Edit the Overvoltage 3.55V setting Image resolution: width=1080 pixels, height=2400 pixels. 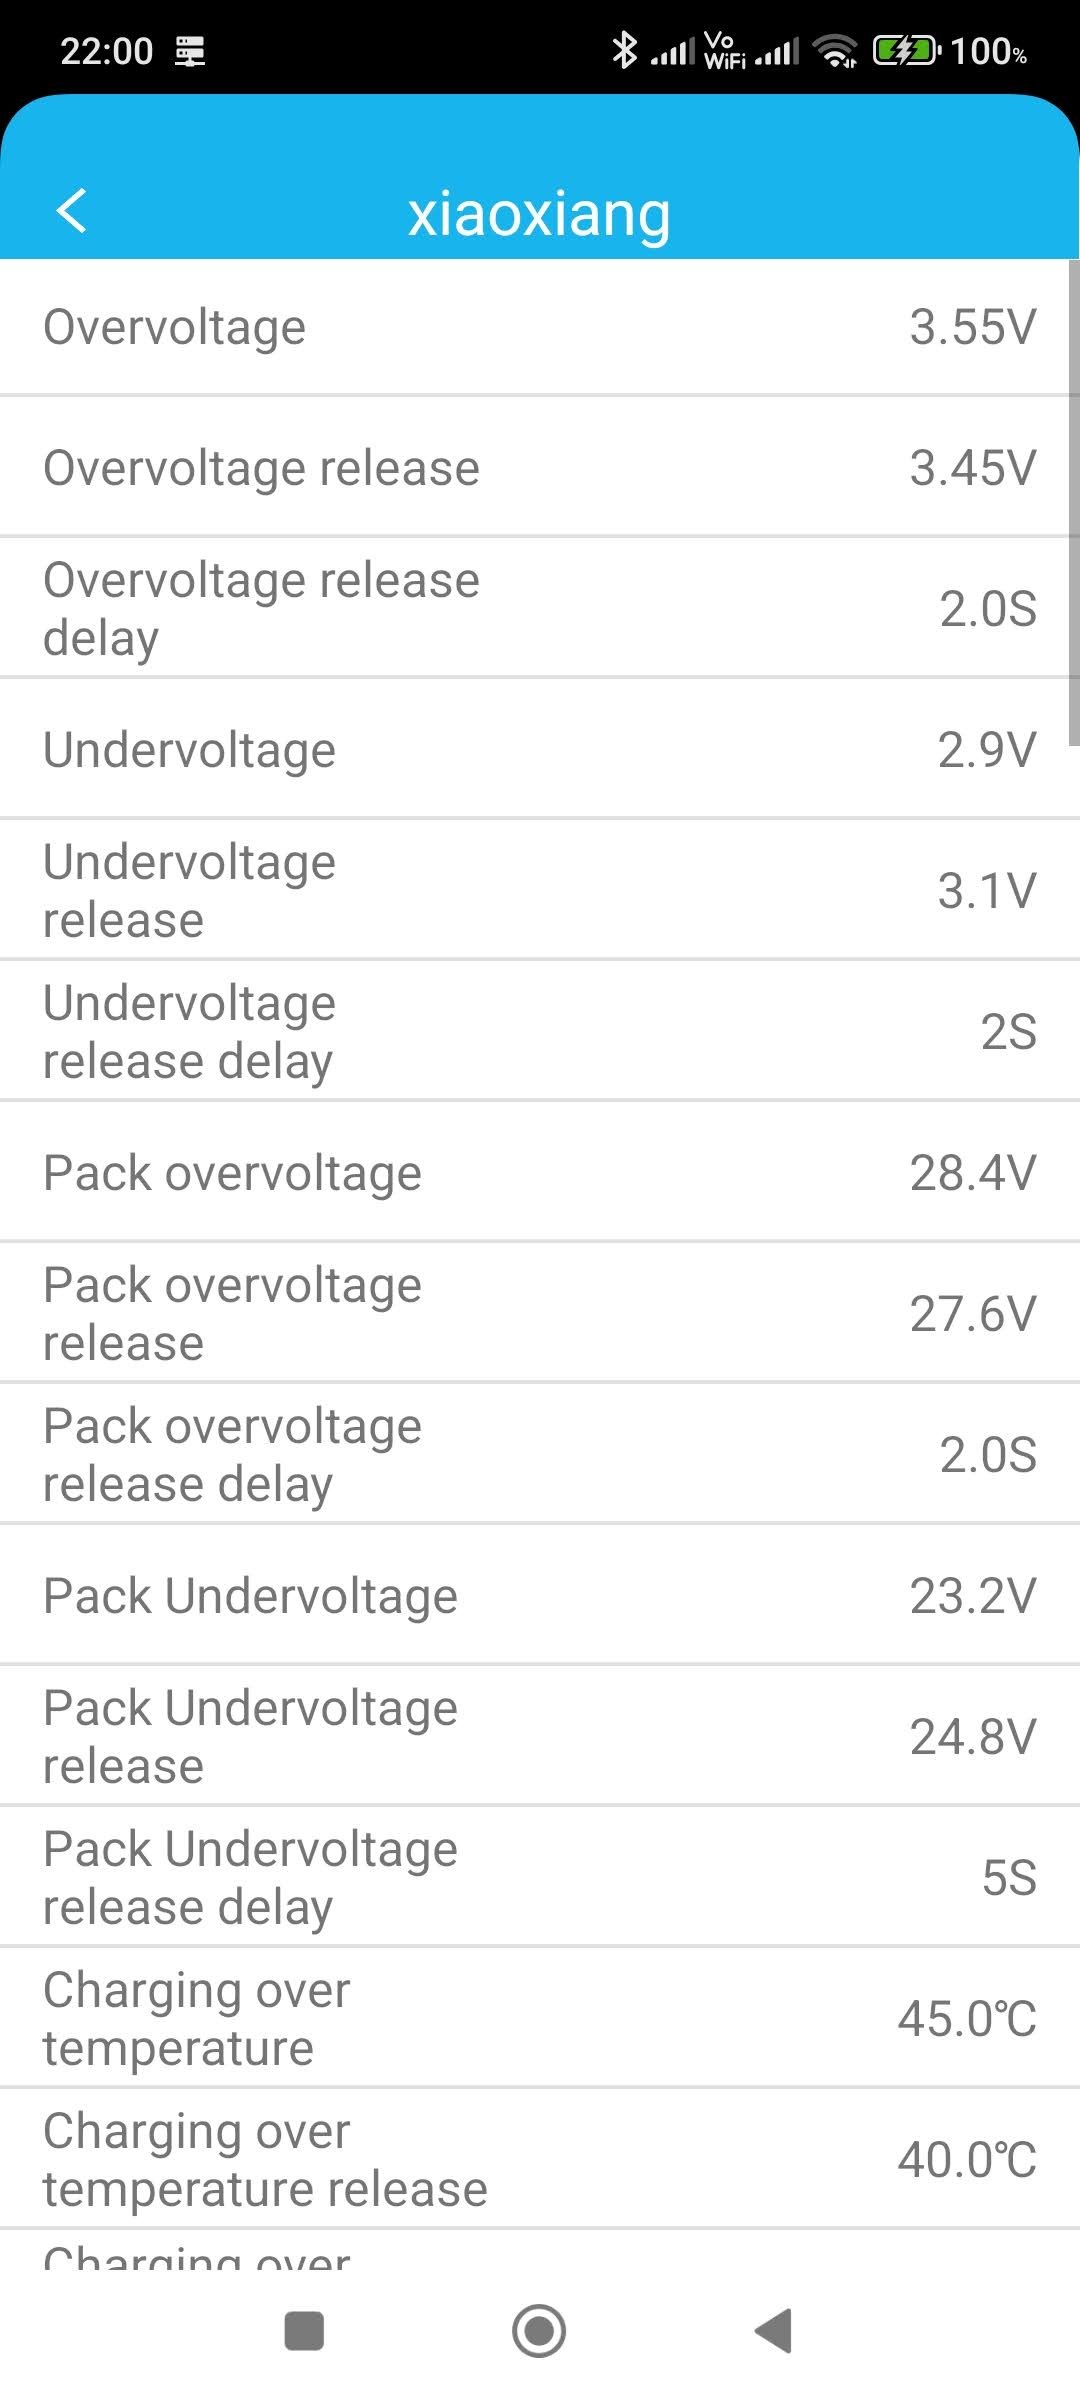(540, 327)
